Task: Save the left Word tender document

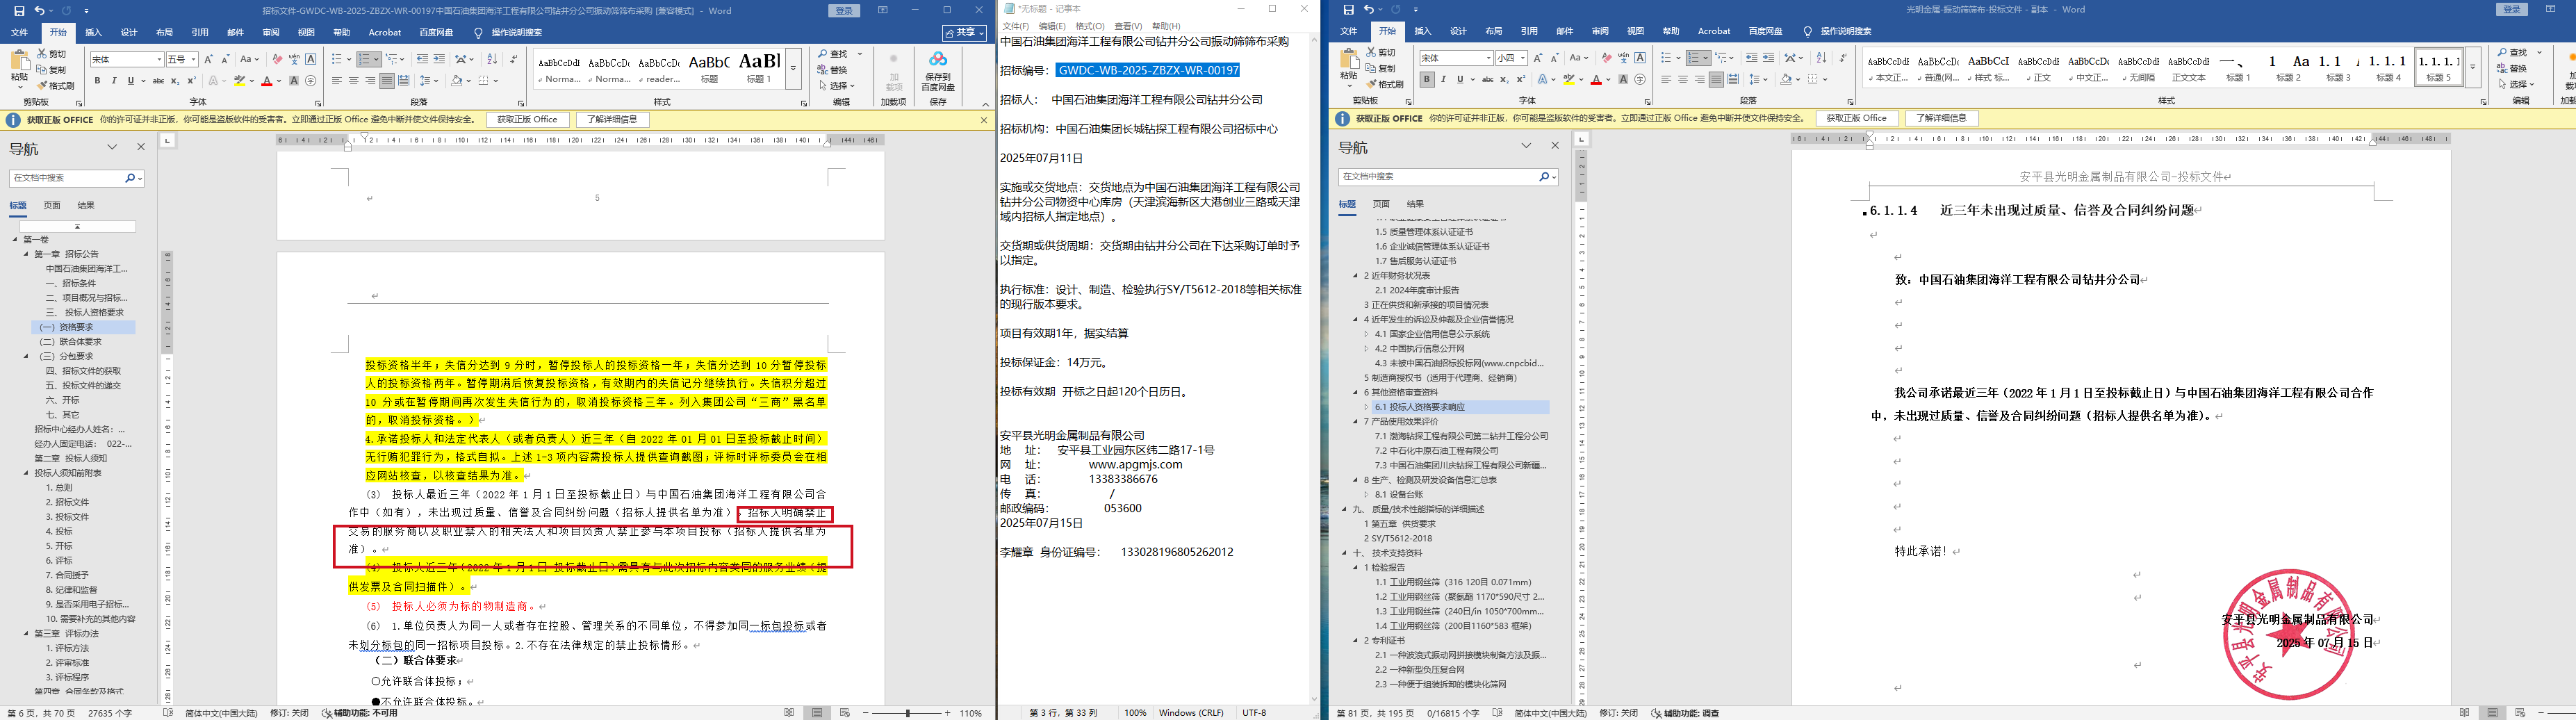Action: click(x=19, y=11)
